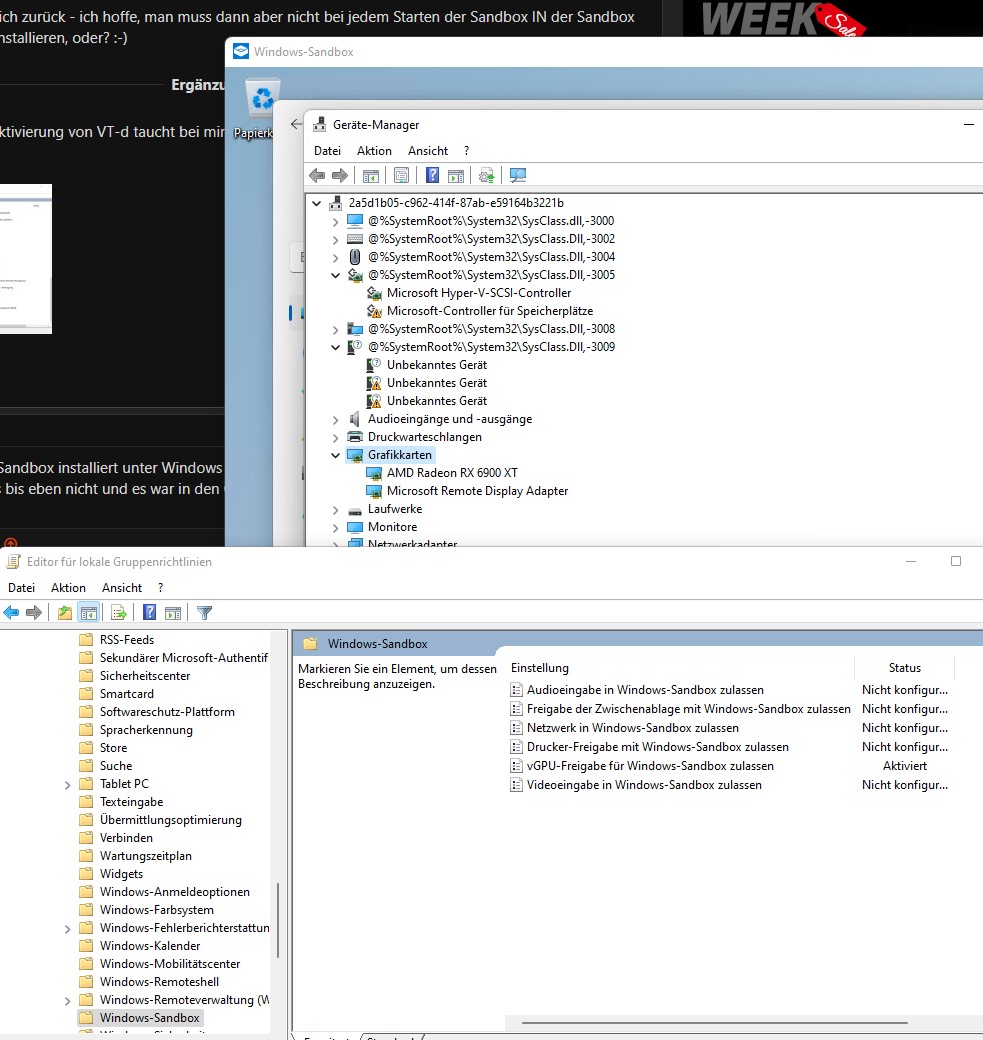Click Forward arrow in Geräte-Manager toolbar
Screen dimensions: 983x1040
[340, 176]
